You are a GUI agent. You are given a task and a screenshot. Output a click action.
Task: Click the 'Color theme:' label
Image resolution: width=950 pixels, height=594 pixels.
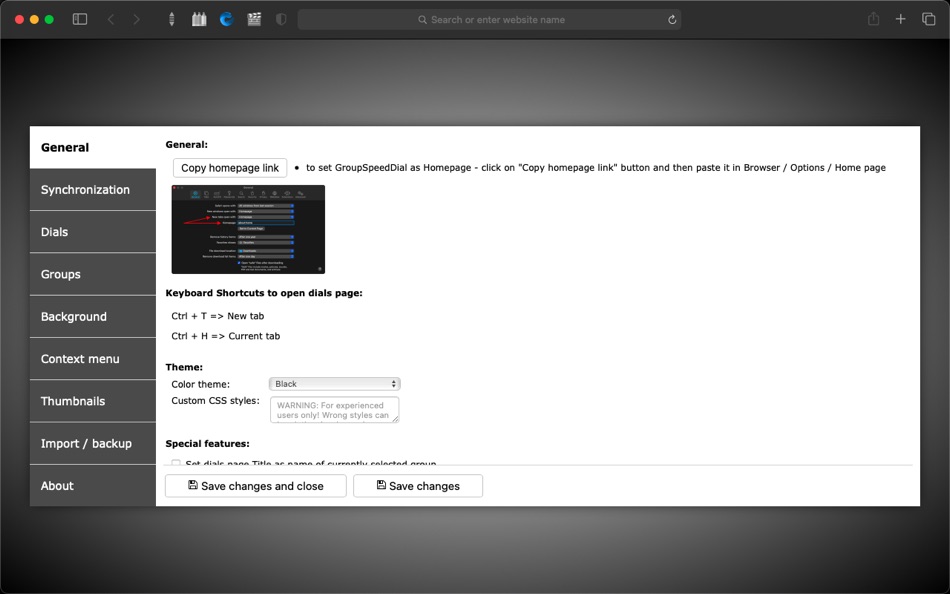pos(201,384)
